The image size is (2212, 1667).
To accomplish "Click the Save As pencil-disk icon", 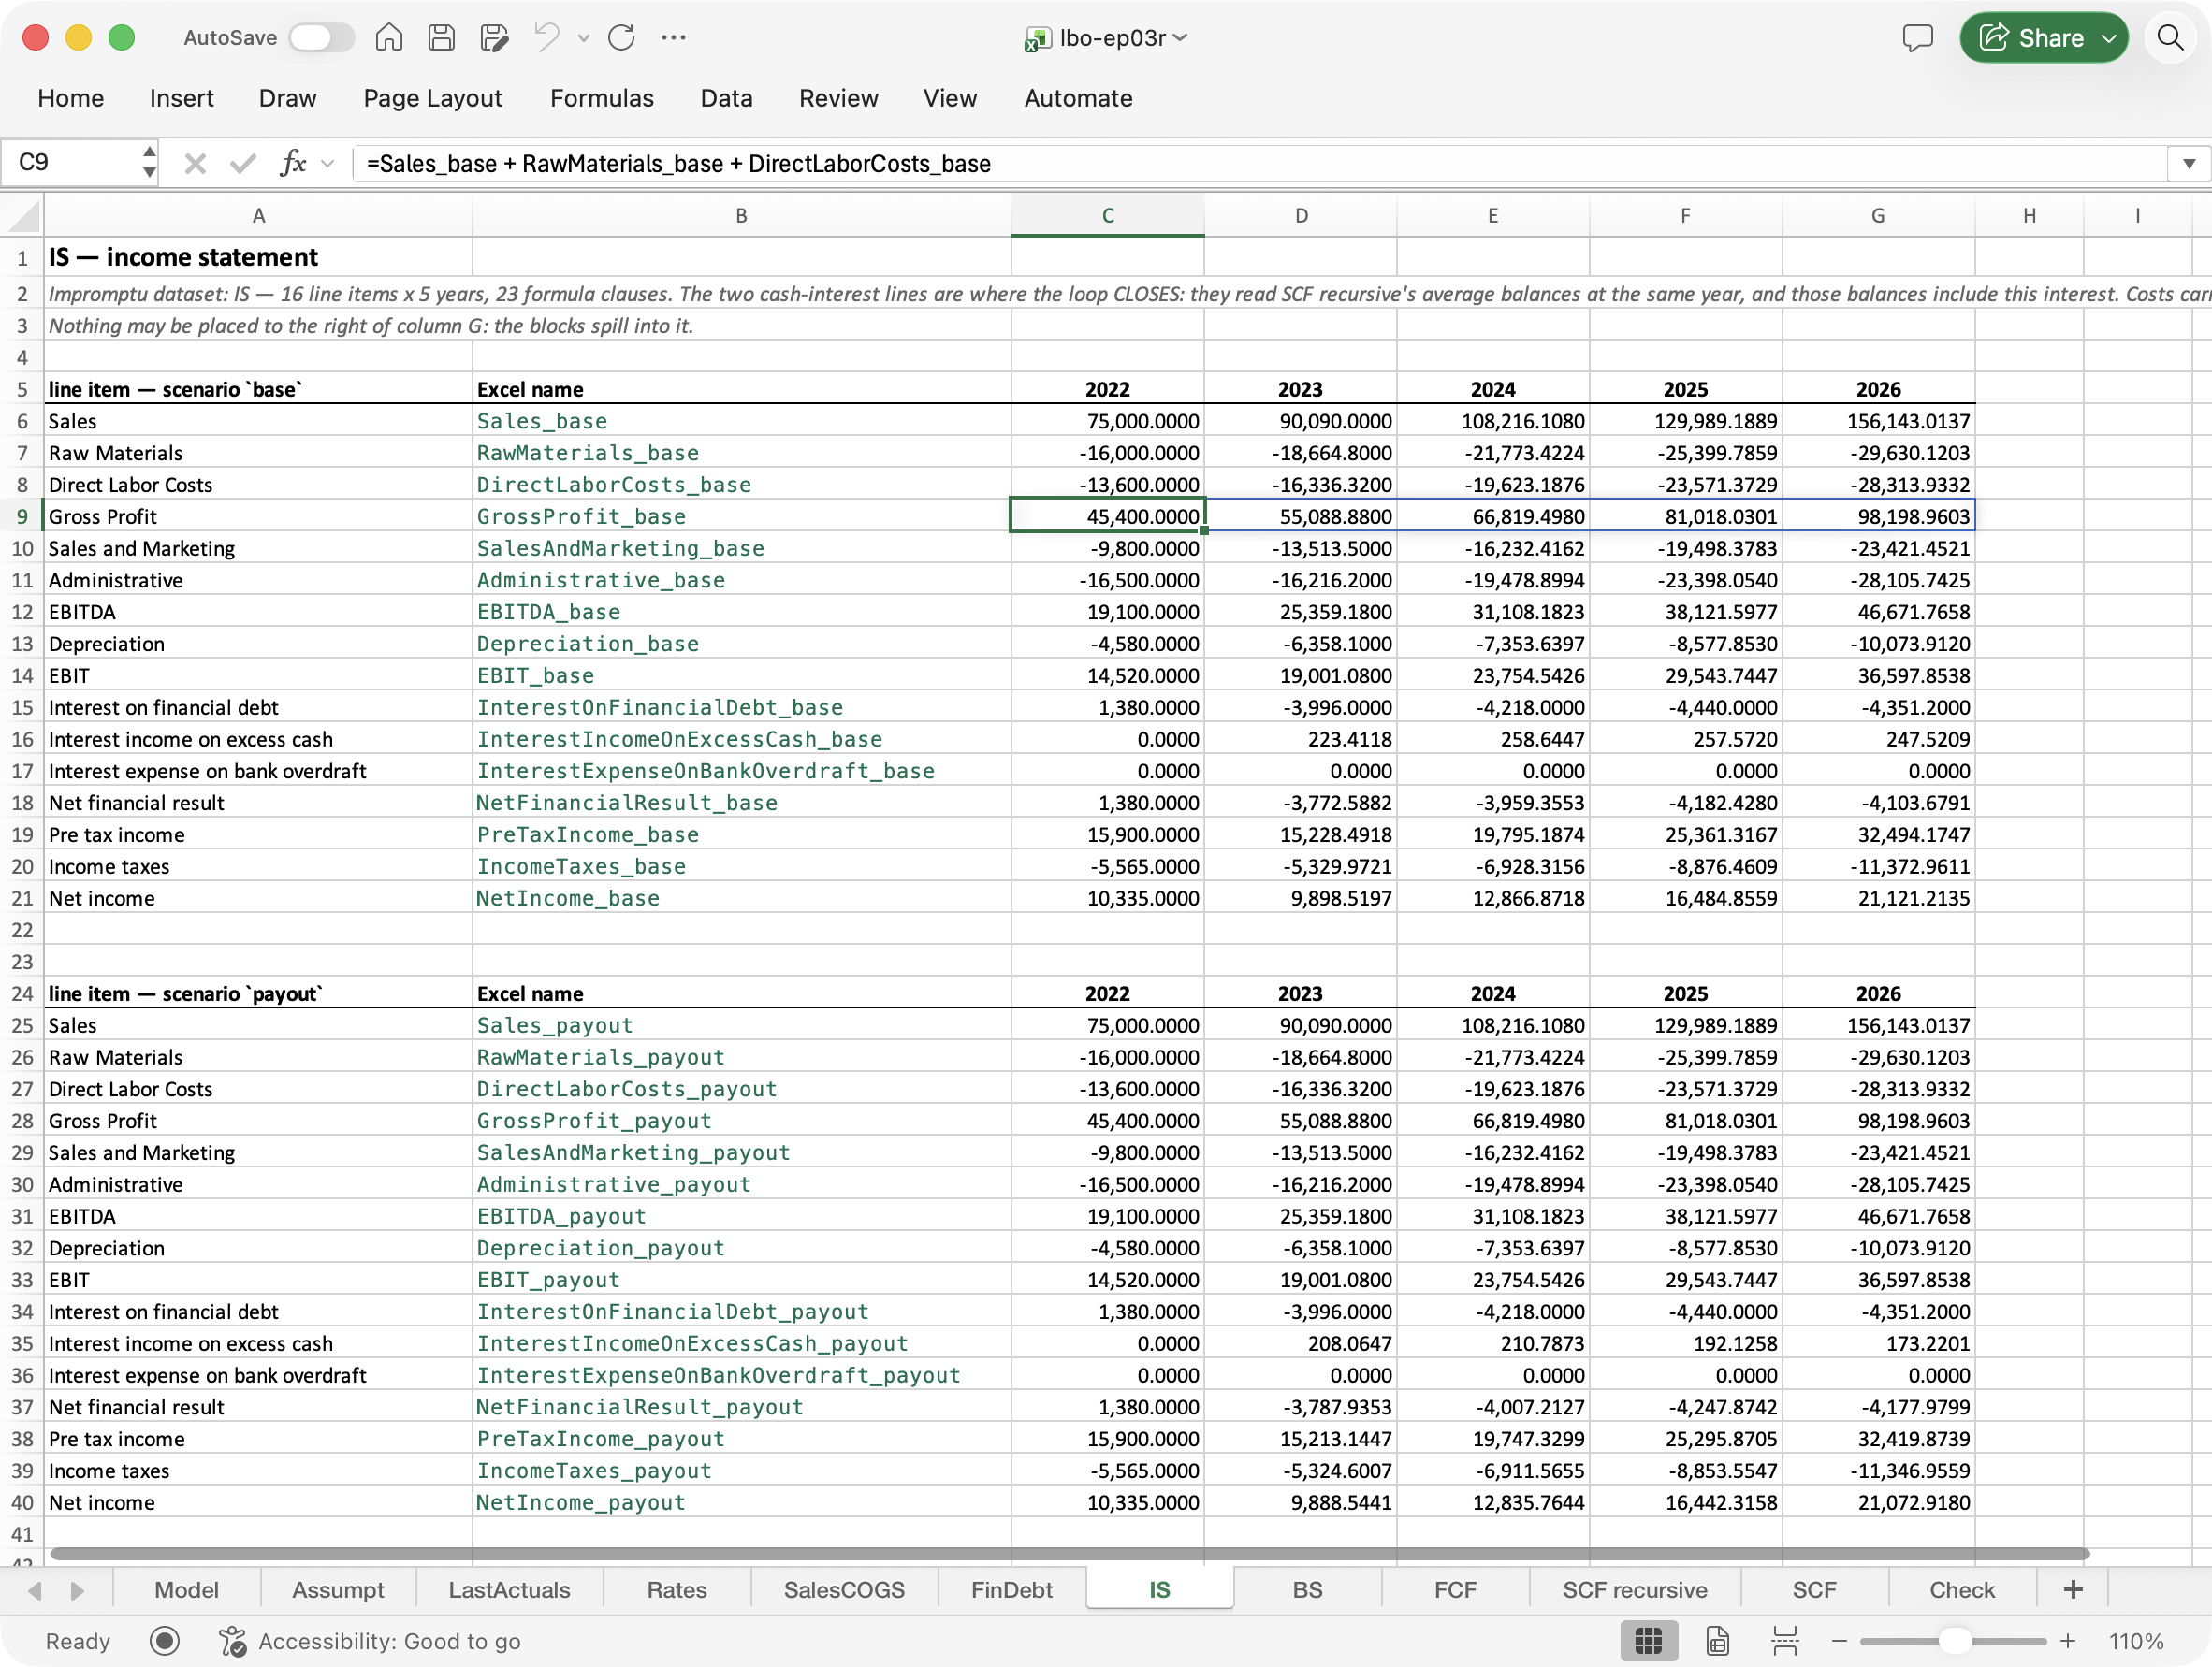I will (494, 38).
